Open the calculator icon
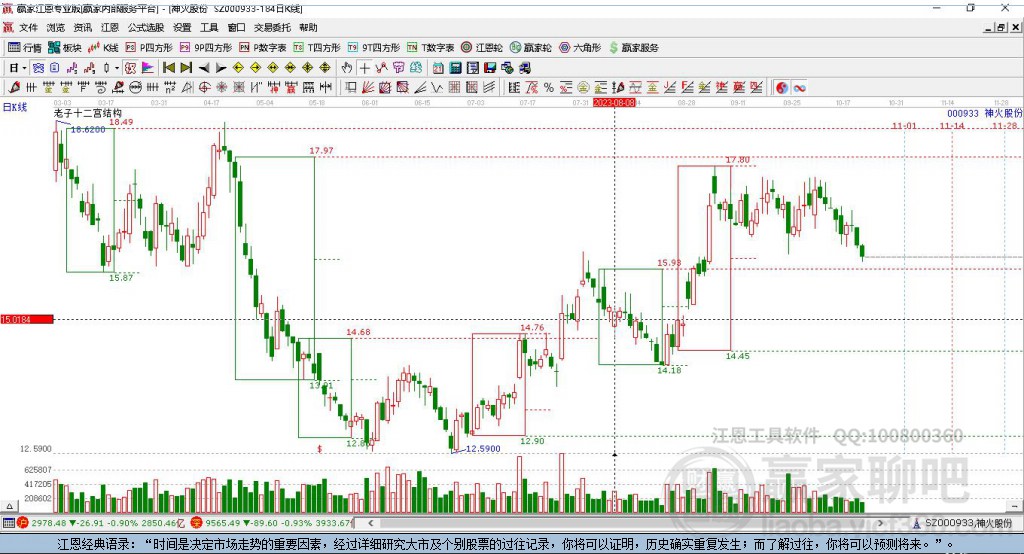The height and width of the screenshot is (554, 1024). [455, 68]
